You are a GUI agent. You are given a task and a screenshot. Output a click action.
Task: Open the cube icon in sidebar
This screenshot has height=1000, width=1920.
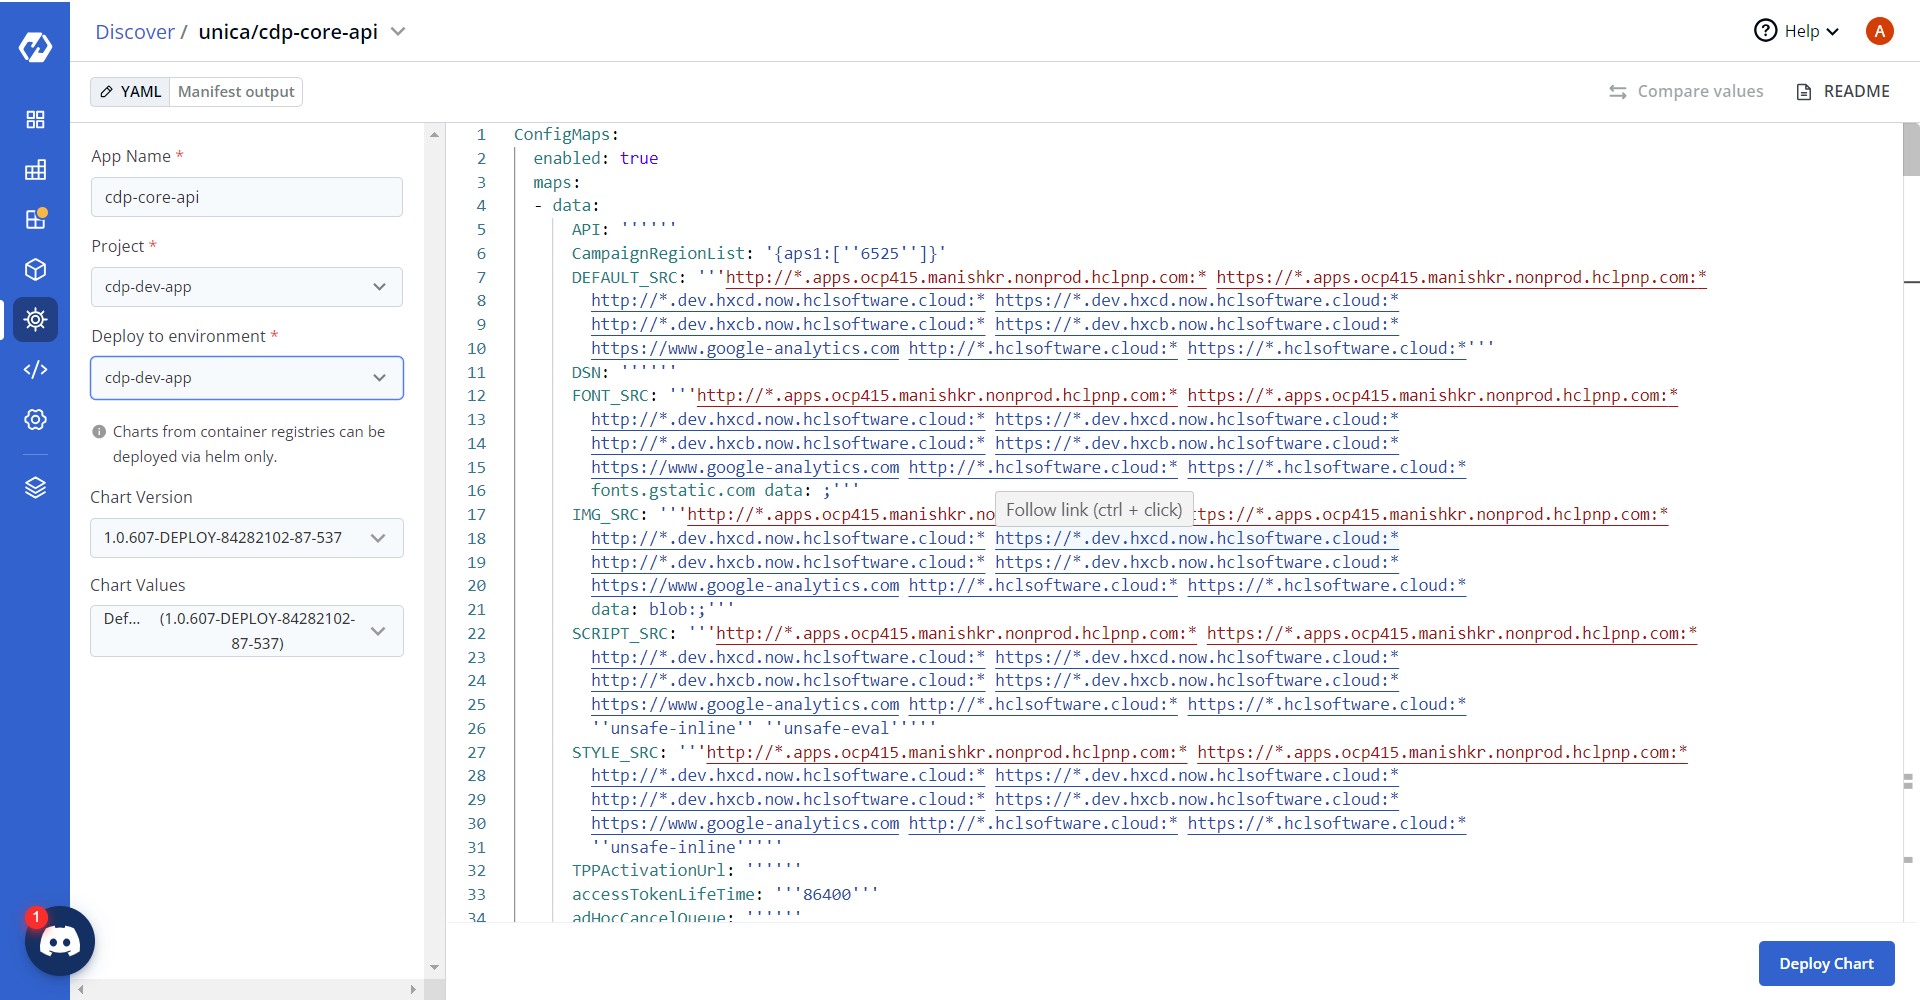click(x=35, y=270)
